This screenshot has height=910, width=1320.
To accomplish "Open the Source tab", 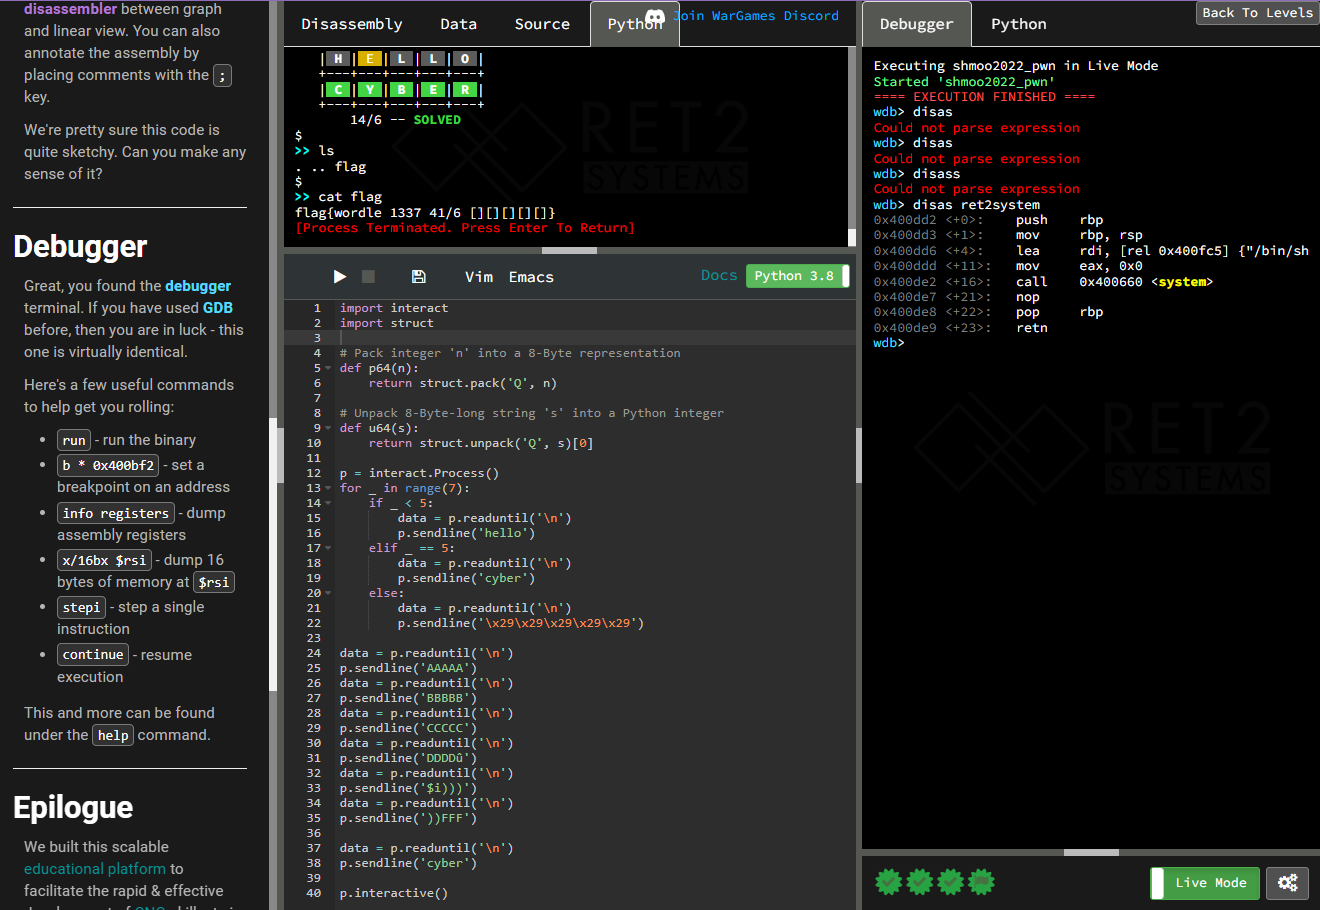I will click(542, 24).
